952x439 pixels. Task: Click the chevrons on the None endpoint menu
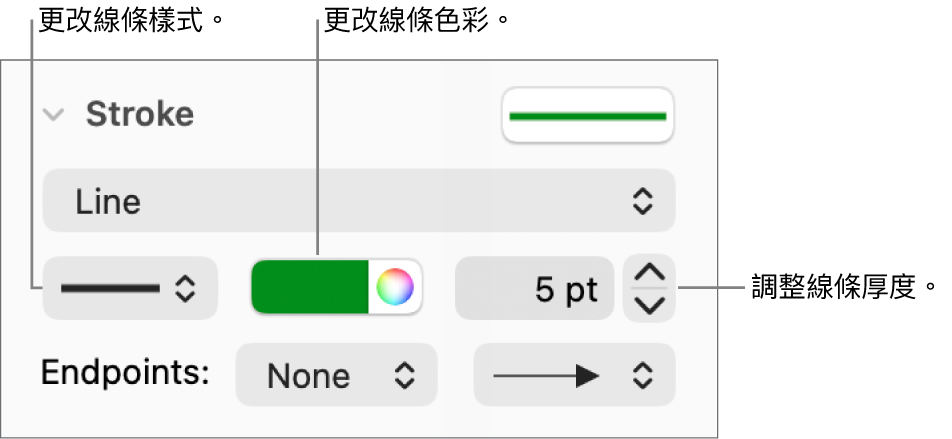click(x=403, y=375)
